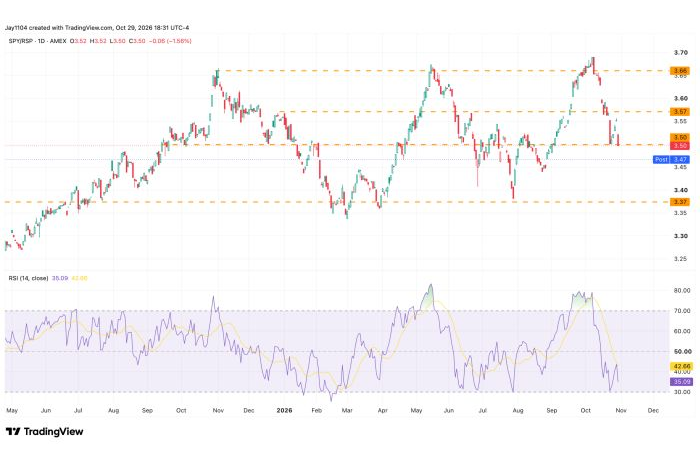Select the orange 3.37 price level label
Viewport: 700px width, 467px height.
tap(680, 202)
